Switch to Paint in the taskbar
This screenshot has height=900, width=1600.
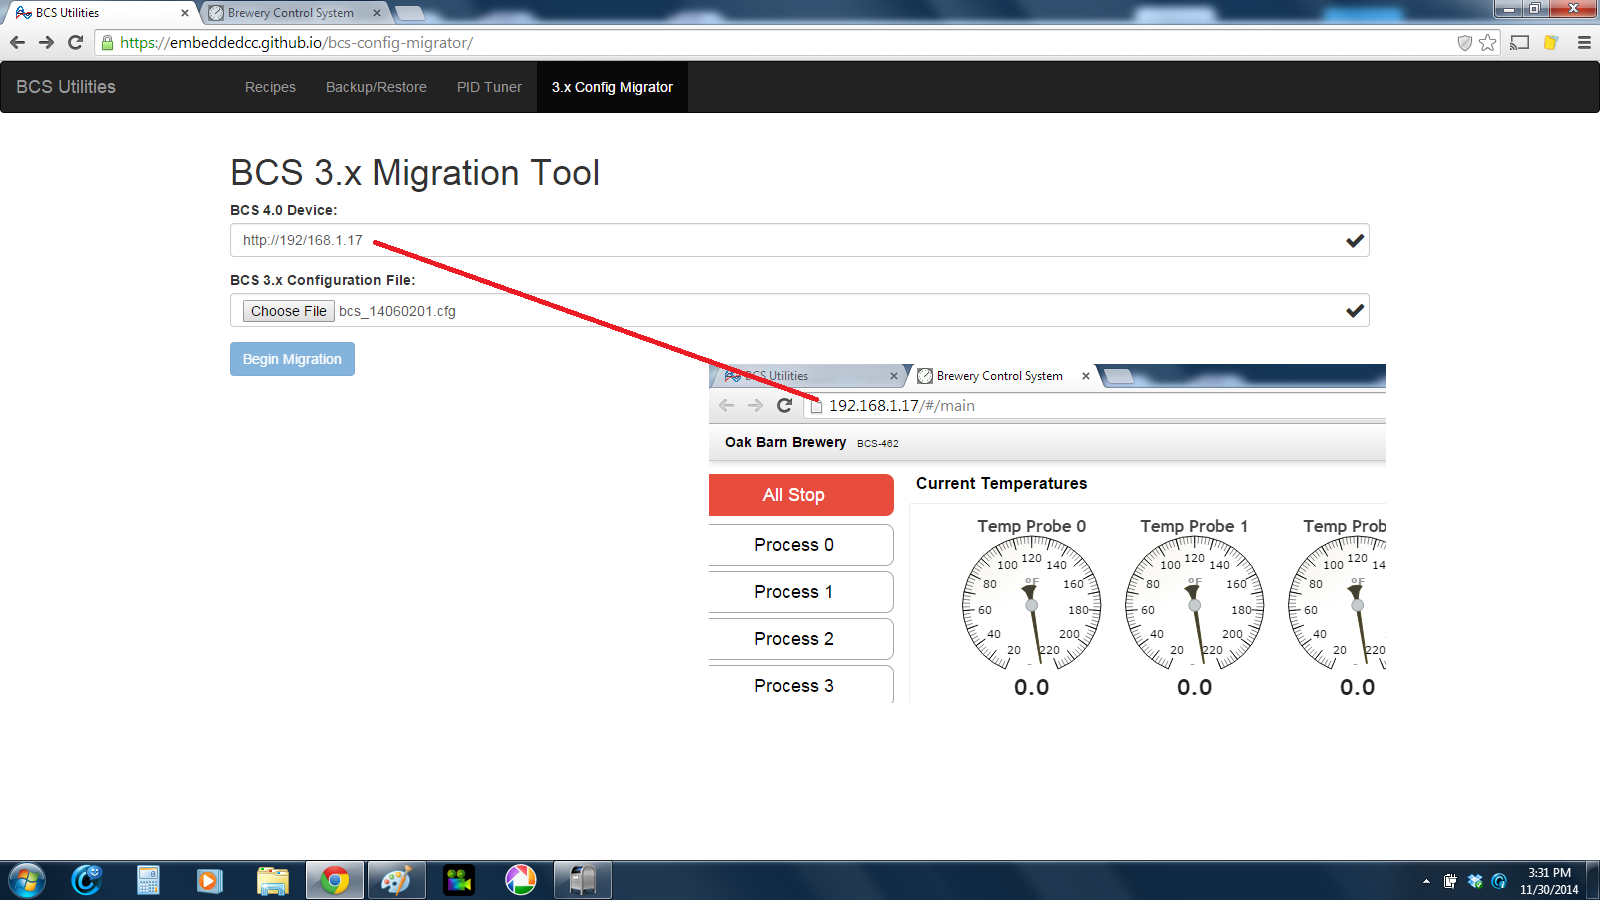point(396,881)
